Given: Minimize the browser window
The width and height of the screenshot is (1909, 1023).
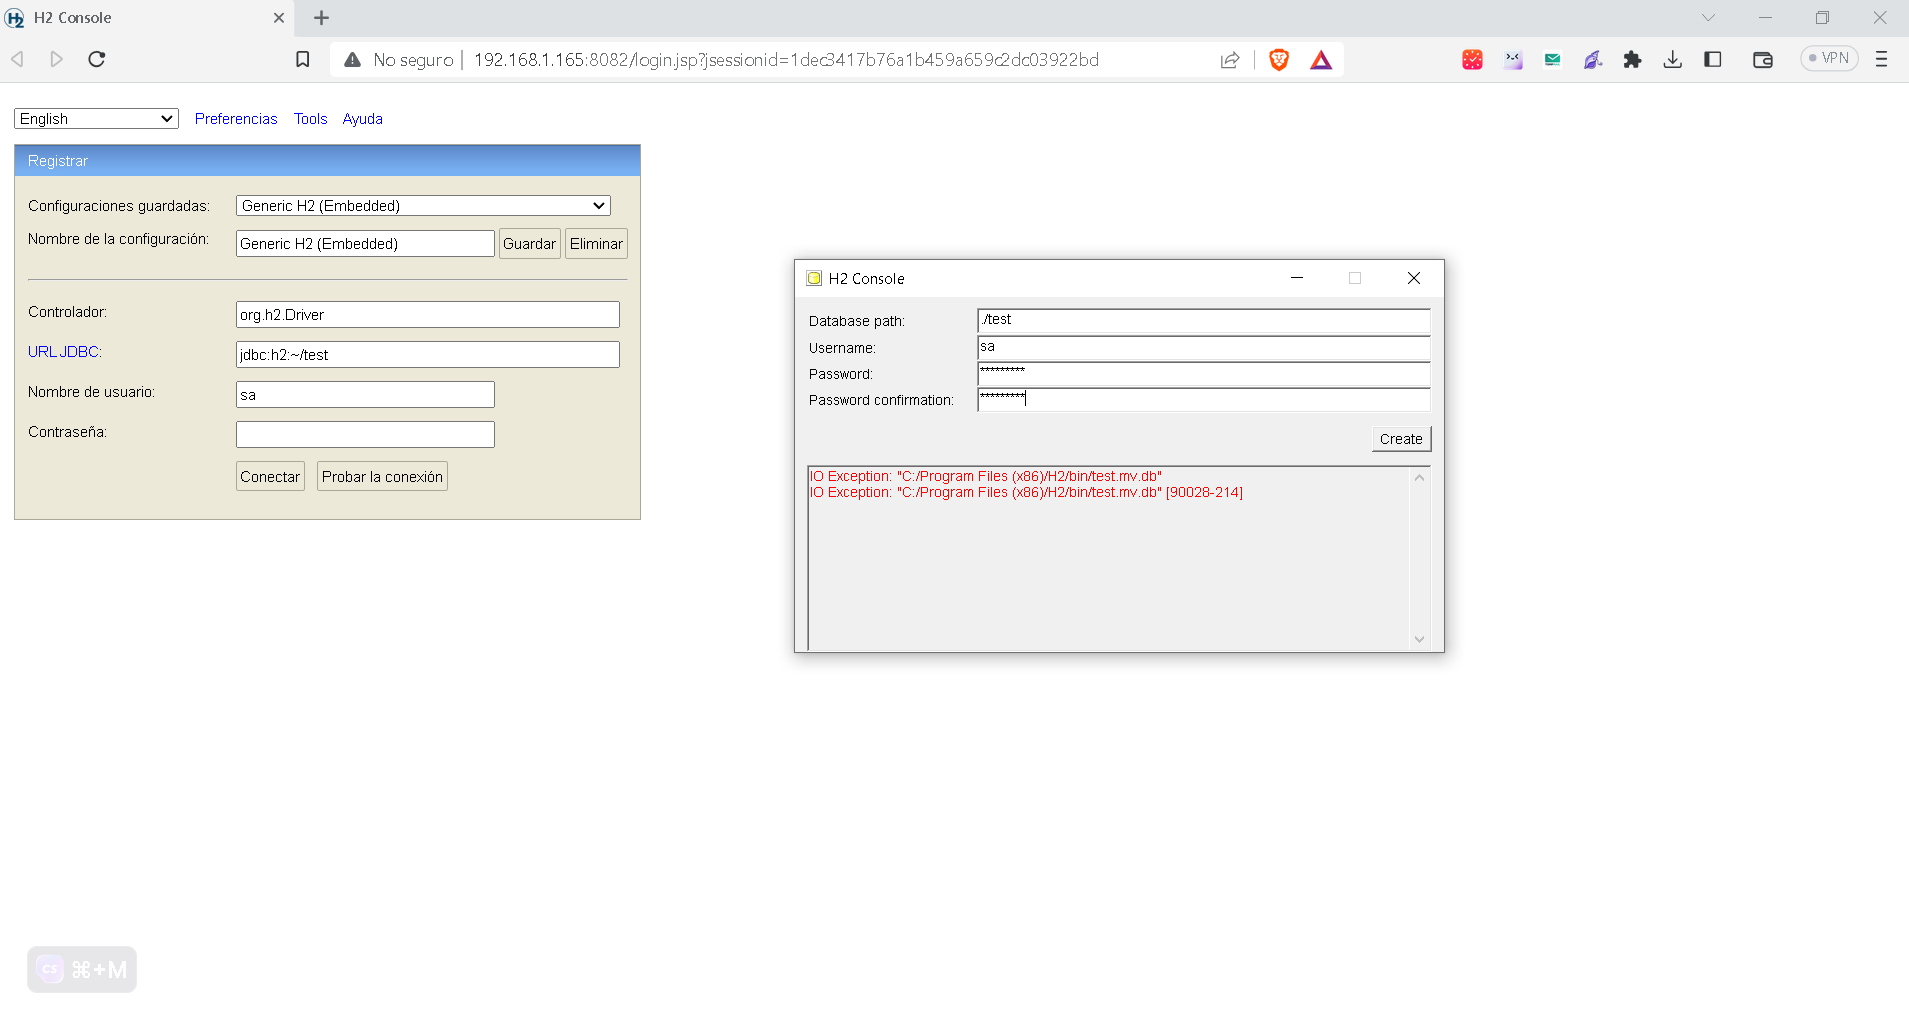Looking at the screenshot, I should (x=1765, y=18).
